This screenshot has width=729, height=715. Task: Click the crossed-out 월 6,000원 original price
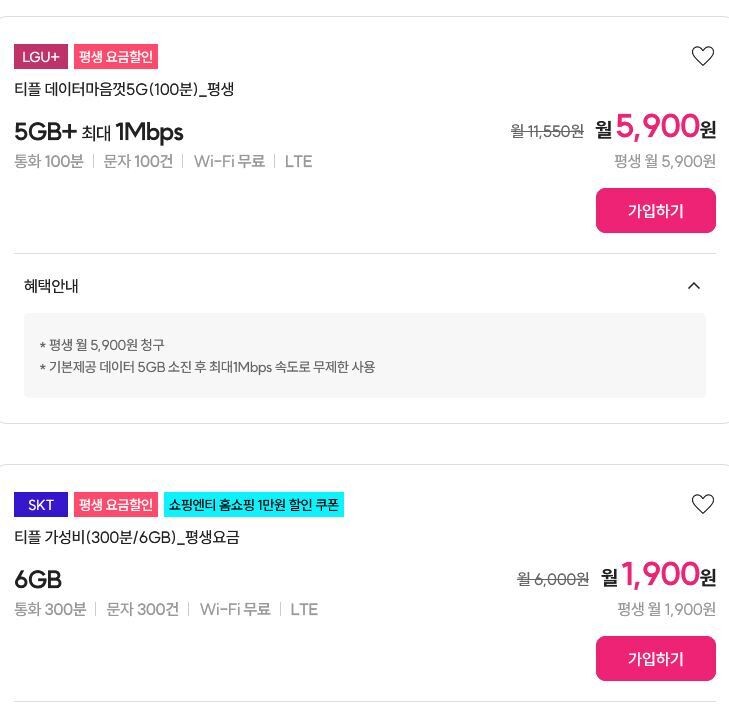point(553,579)
